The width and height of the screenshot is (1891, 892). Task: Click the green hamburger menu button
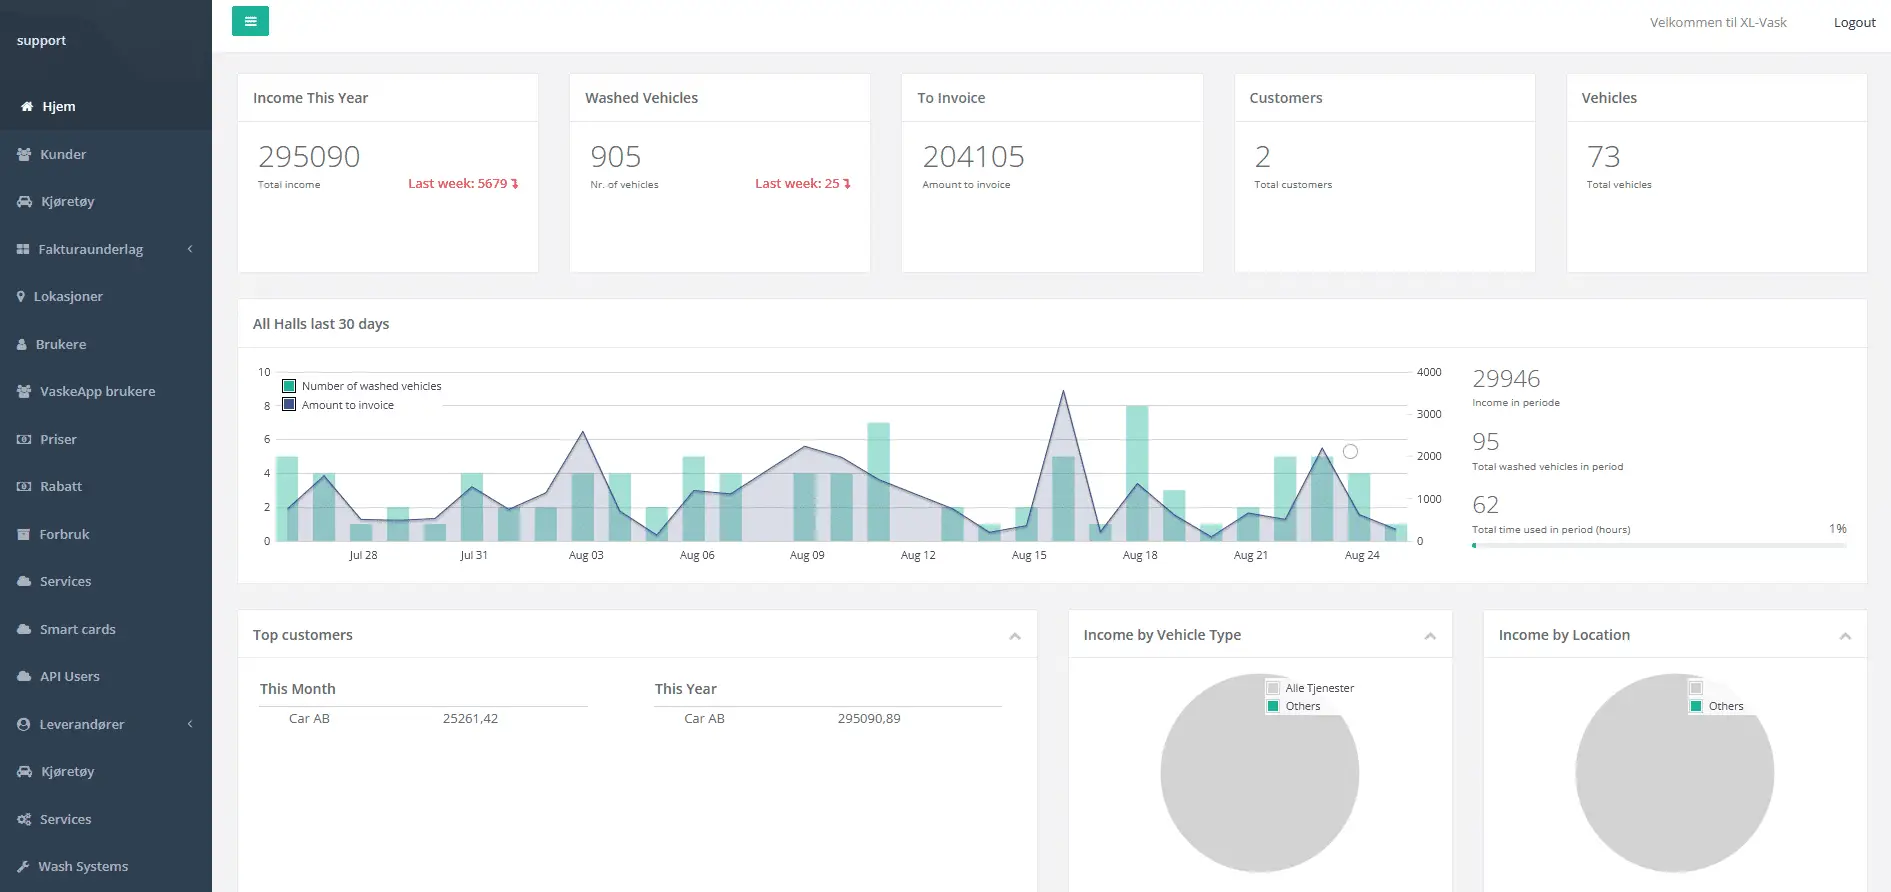click(250, 21)
